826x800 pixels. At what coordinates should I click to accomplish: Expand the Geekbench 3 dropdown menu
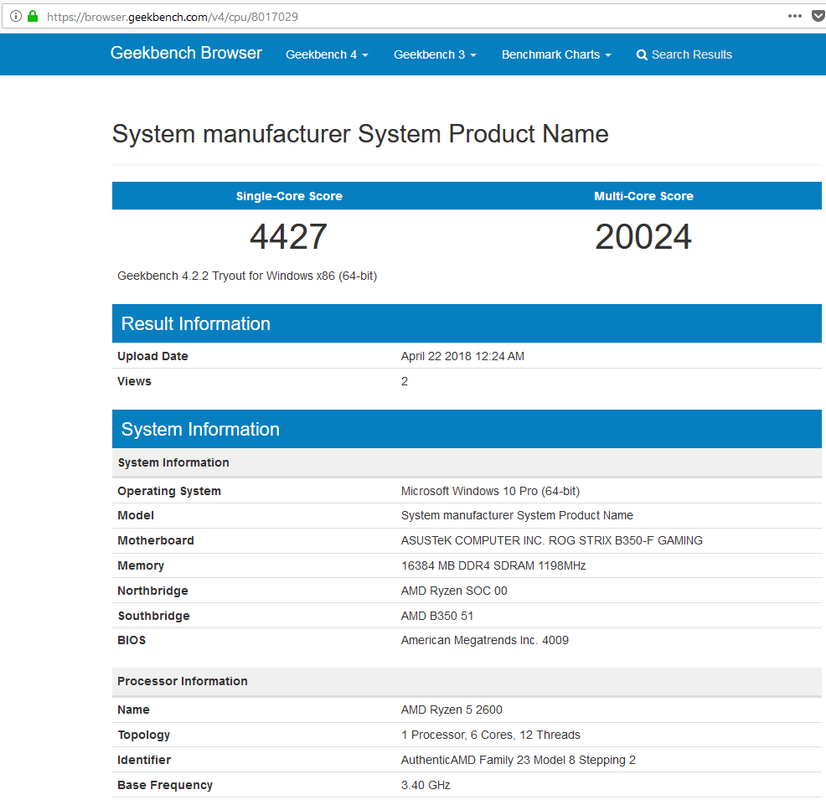pos(435,55)
